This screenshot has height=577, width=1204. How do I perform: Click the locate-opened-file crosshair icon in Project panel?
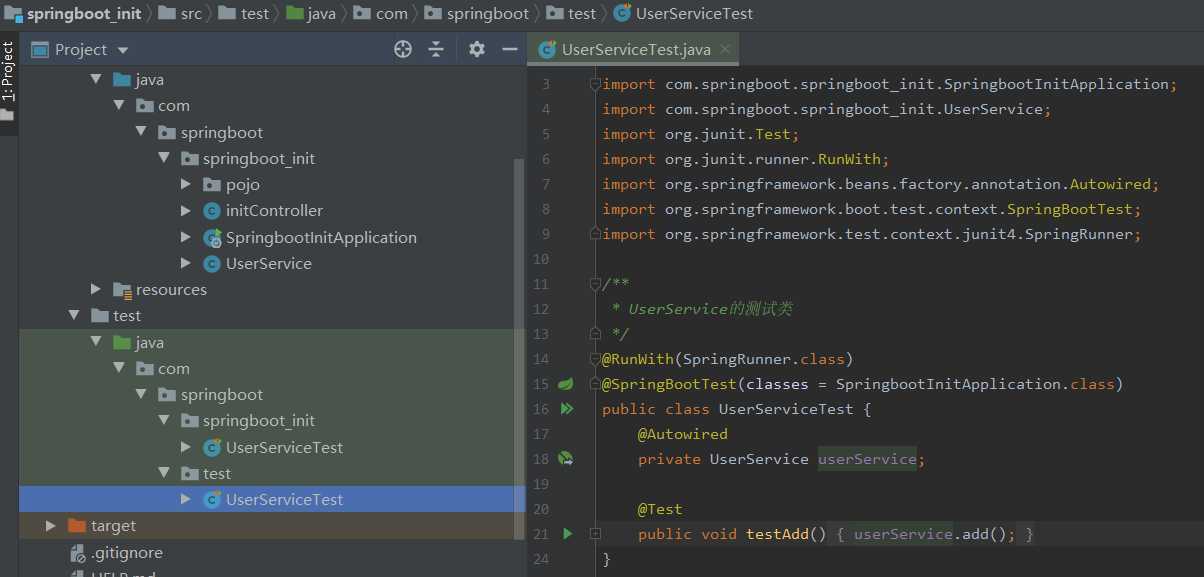[403, 49]
